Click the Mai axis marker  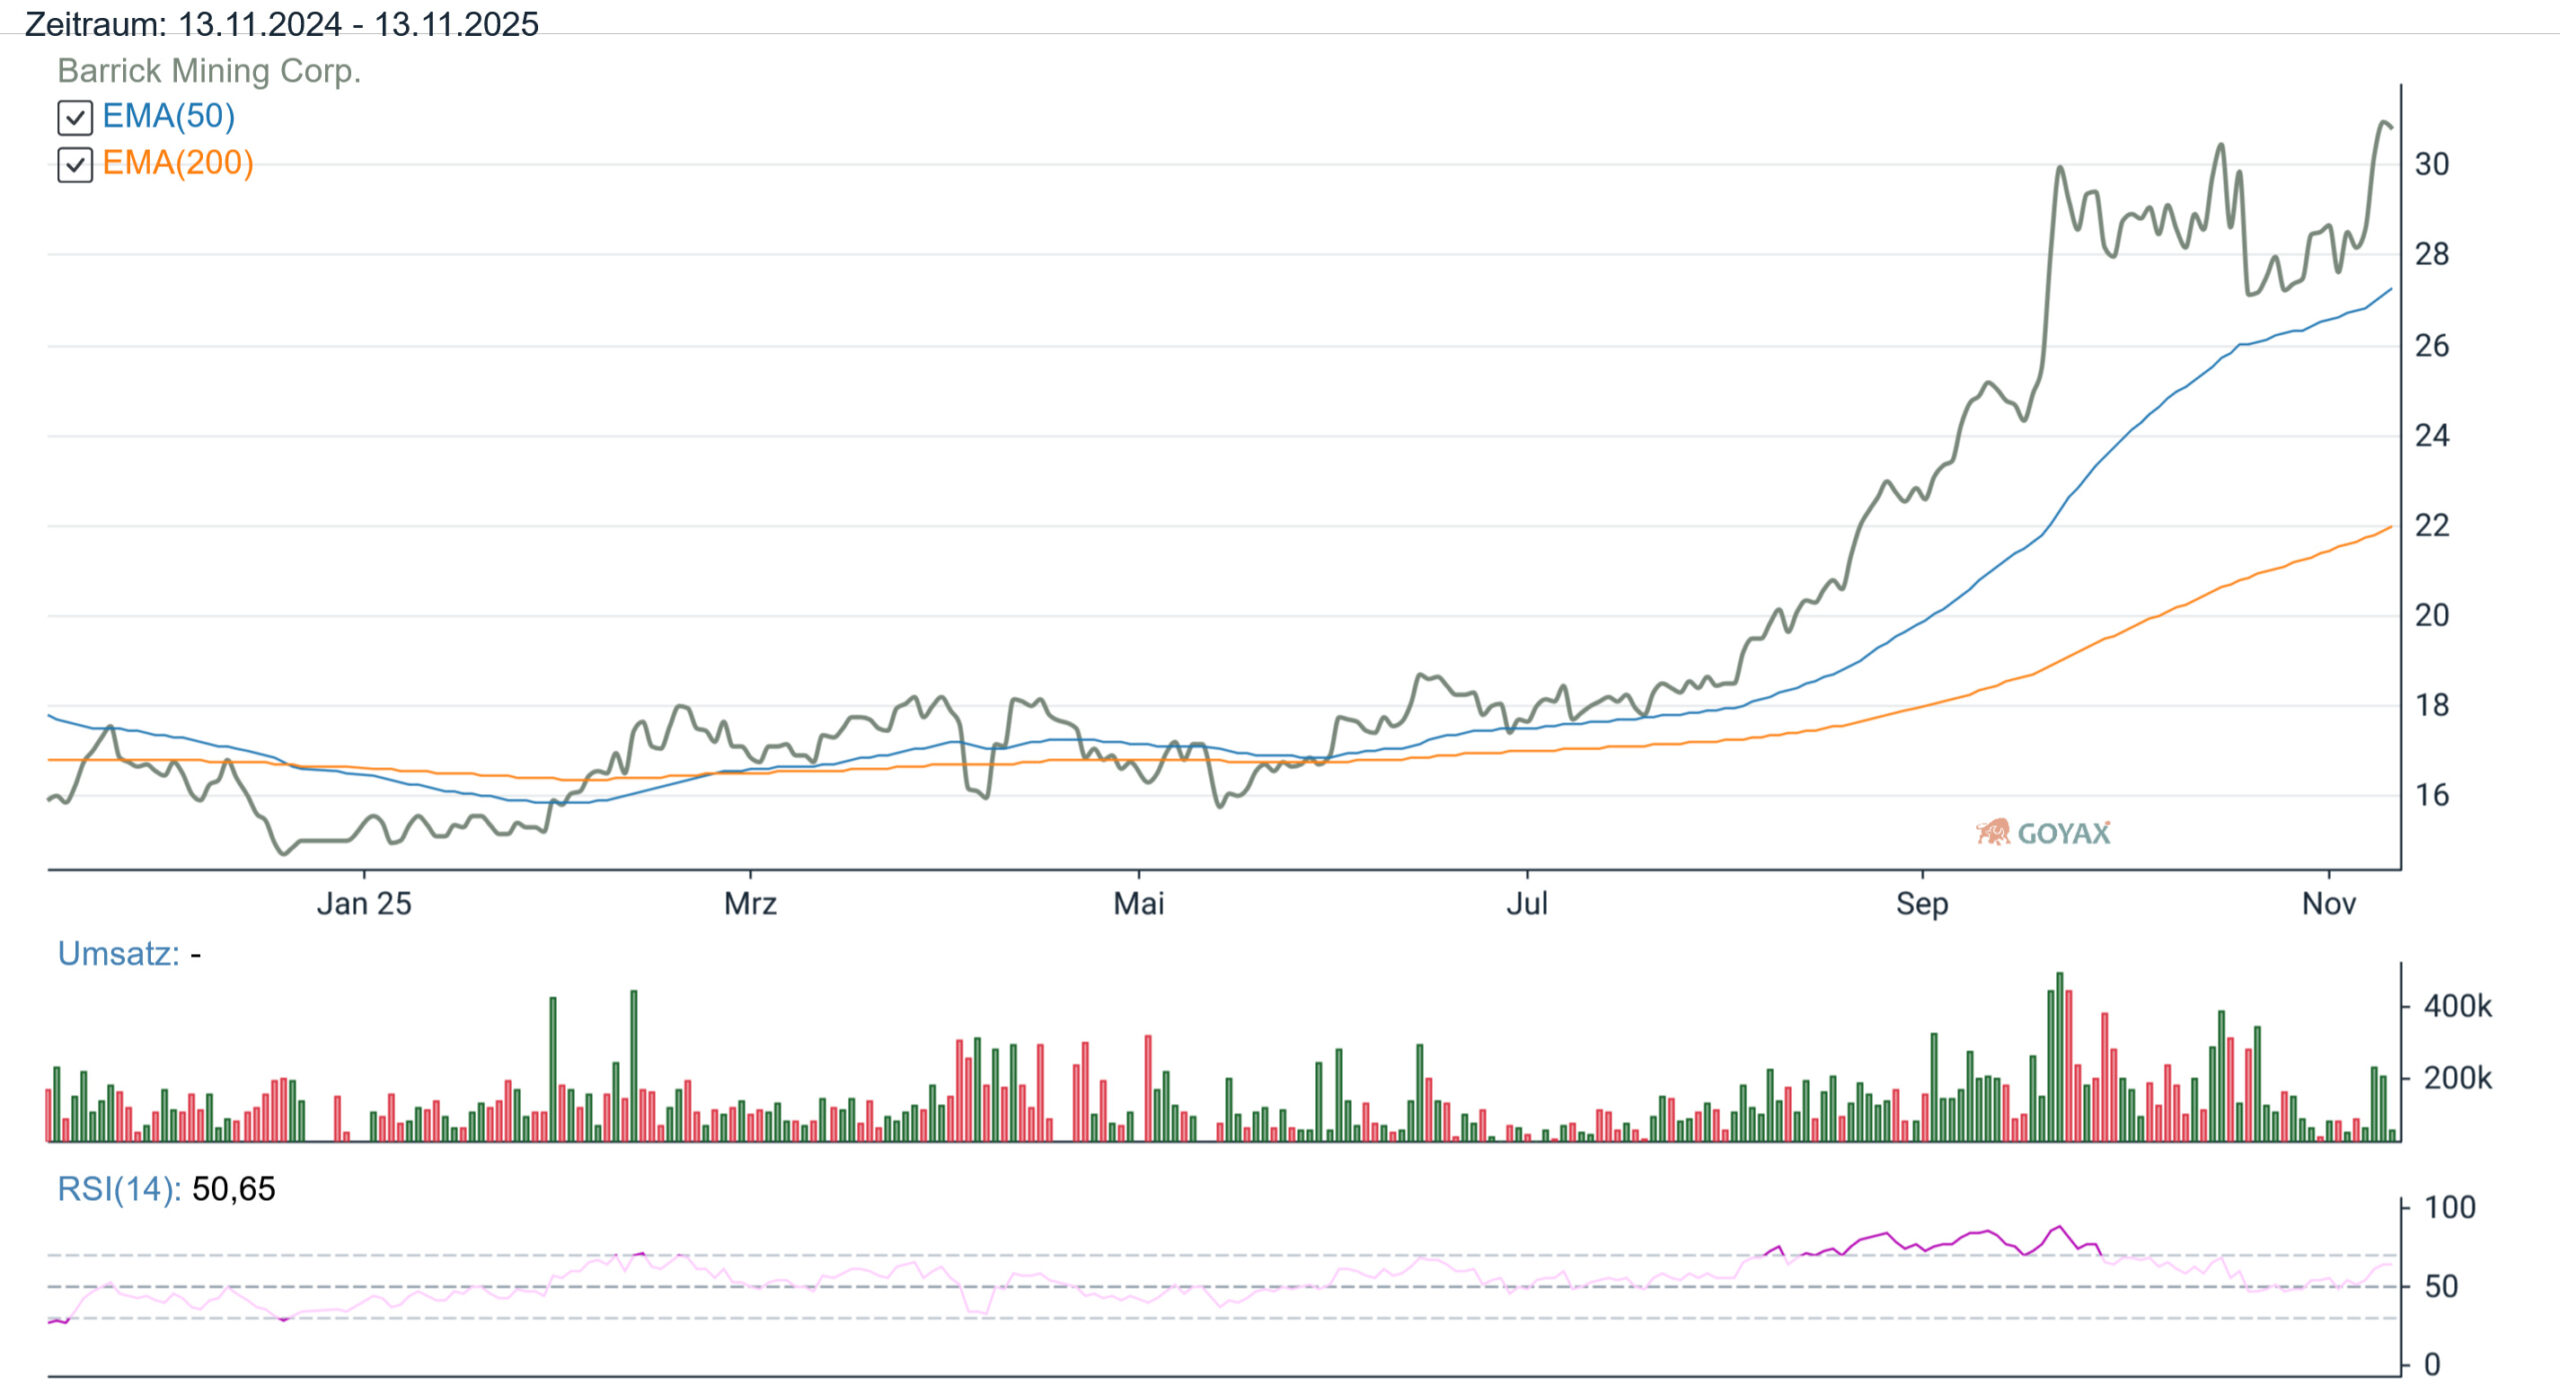click(x=1138, y=904)
